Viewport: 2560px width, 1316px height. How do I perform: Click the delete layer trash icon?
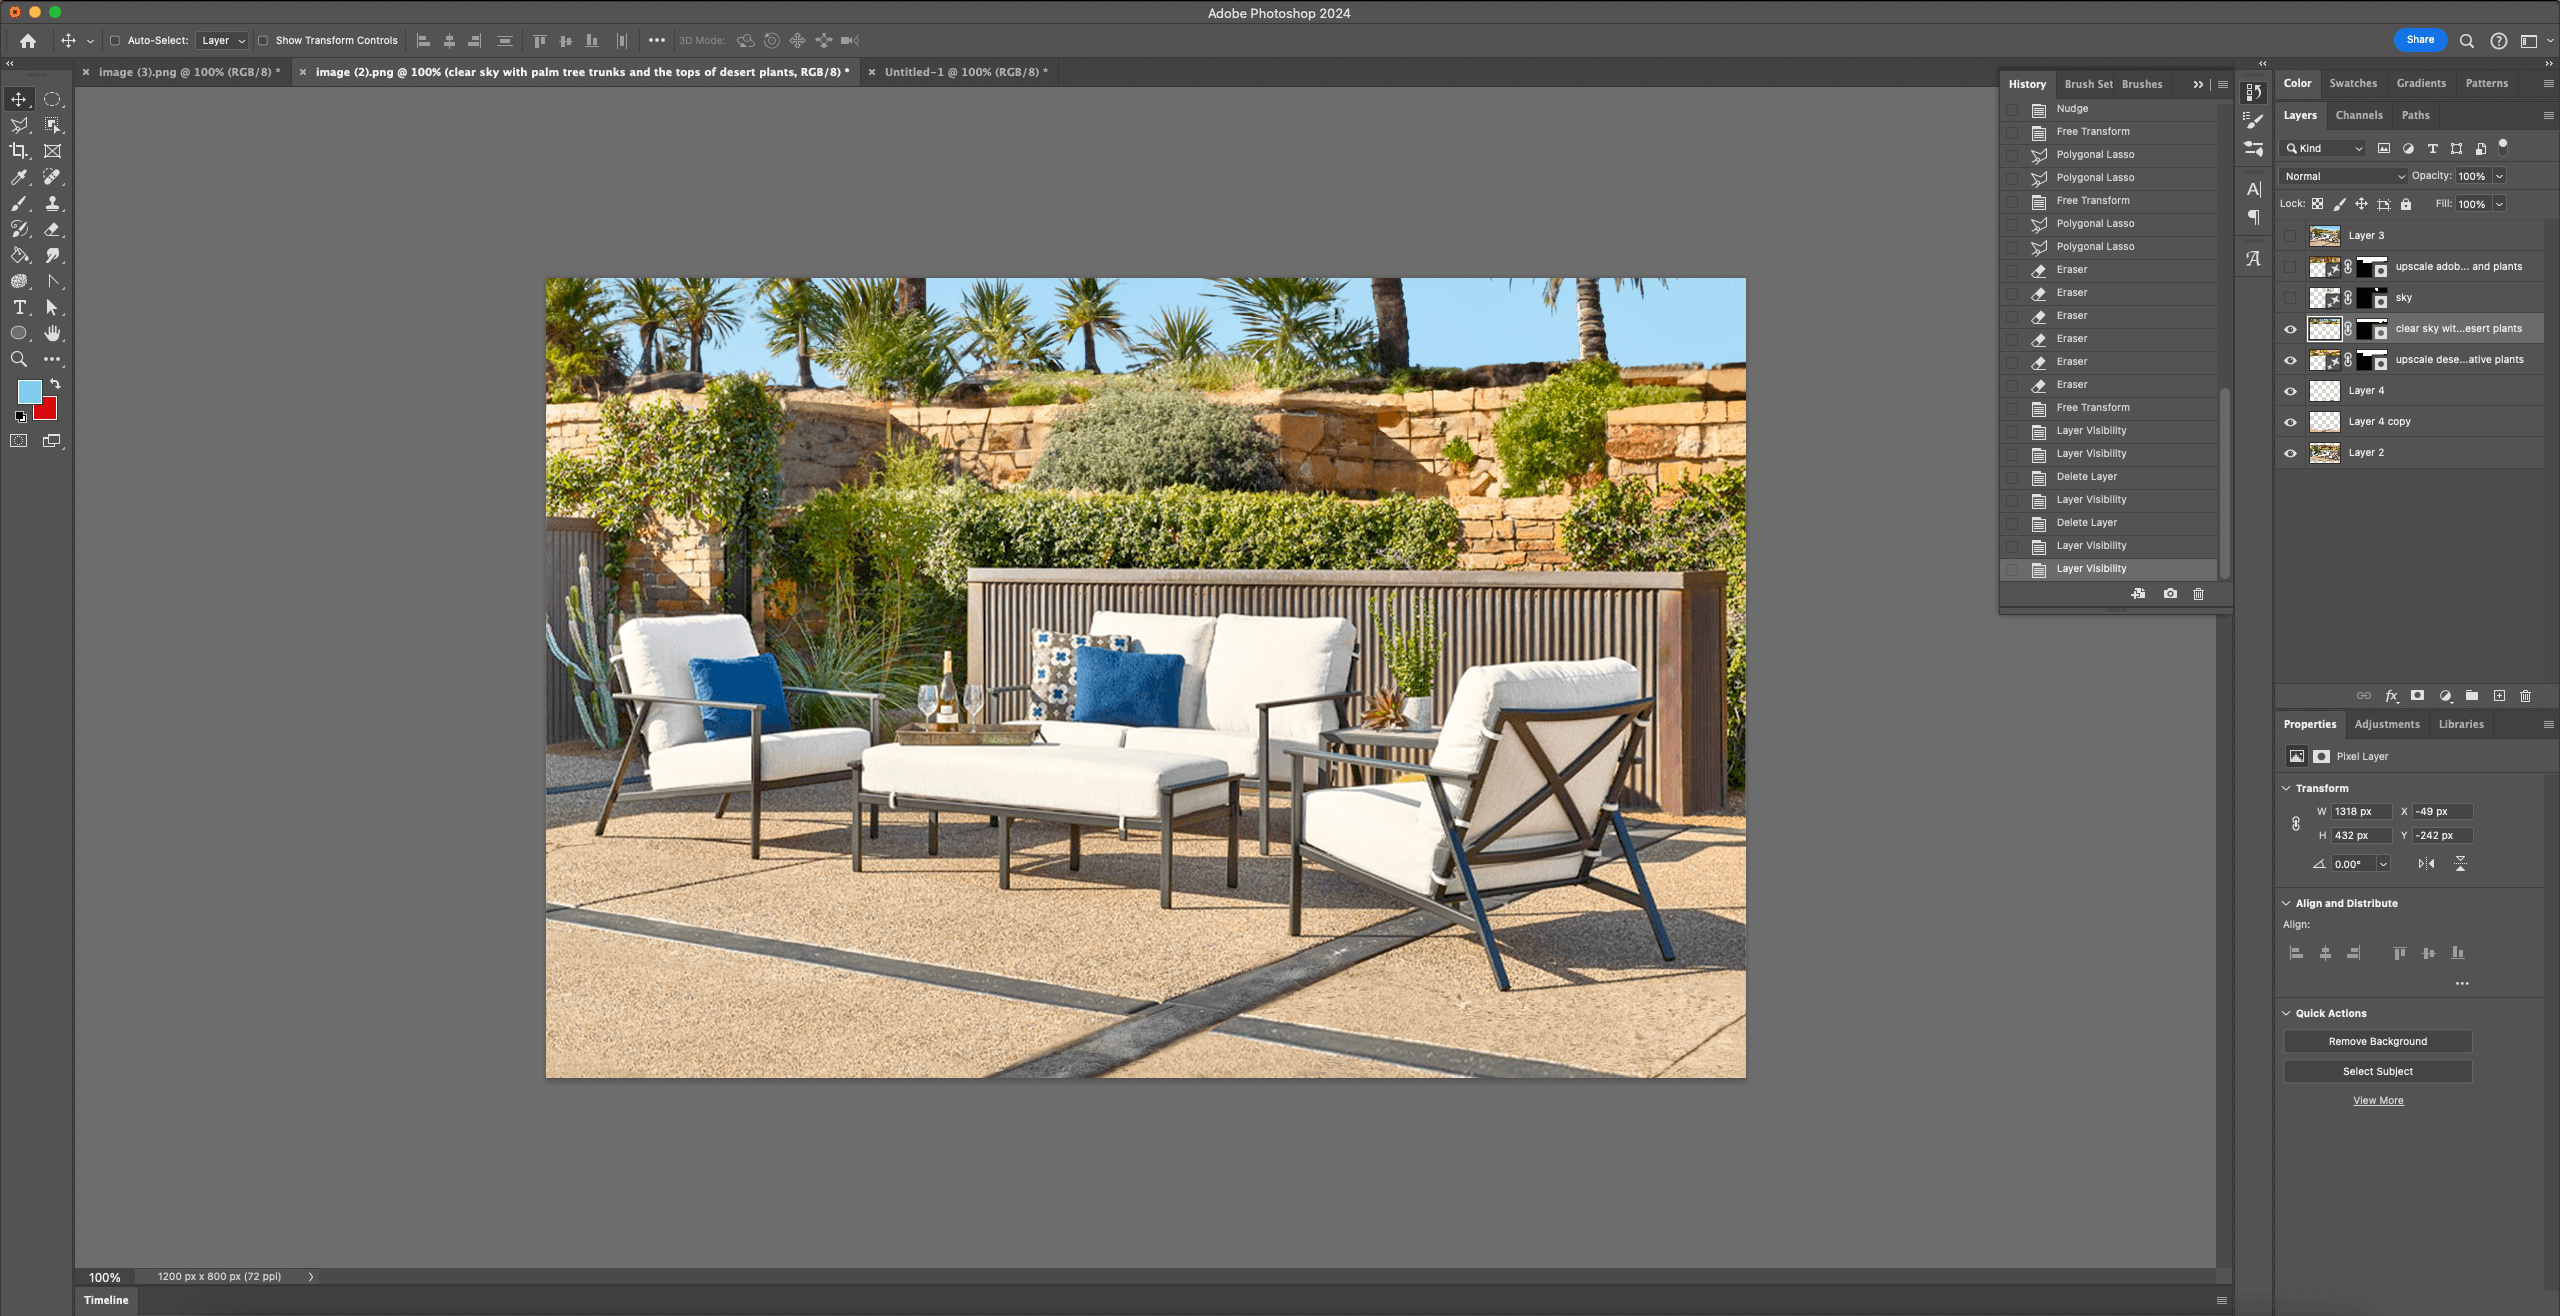pyautogui.click(x=2525, y=696)
